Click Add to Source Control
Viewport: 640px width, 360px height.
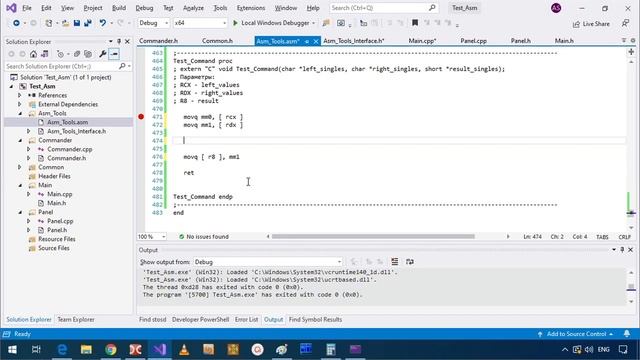576,334
